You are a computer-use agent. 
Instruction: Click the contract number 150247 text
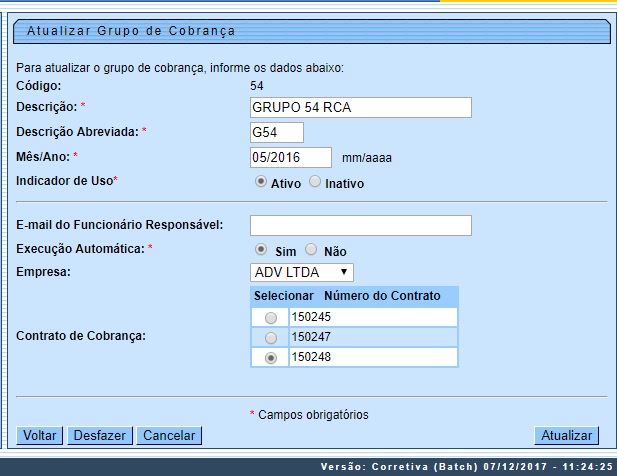point(311,337)
